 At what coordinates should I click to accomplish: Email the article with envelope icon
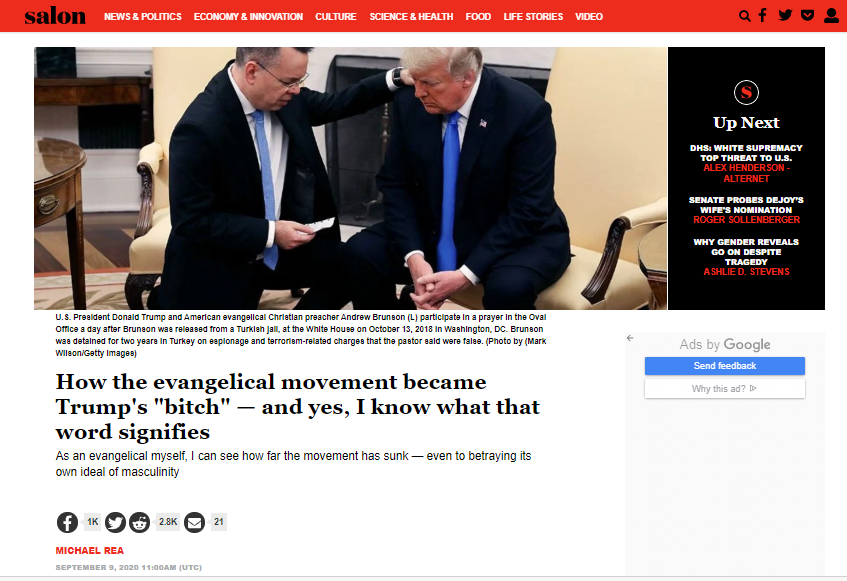pos(194,522)
